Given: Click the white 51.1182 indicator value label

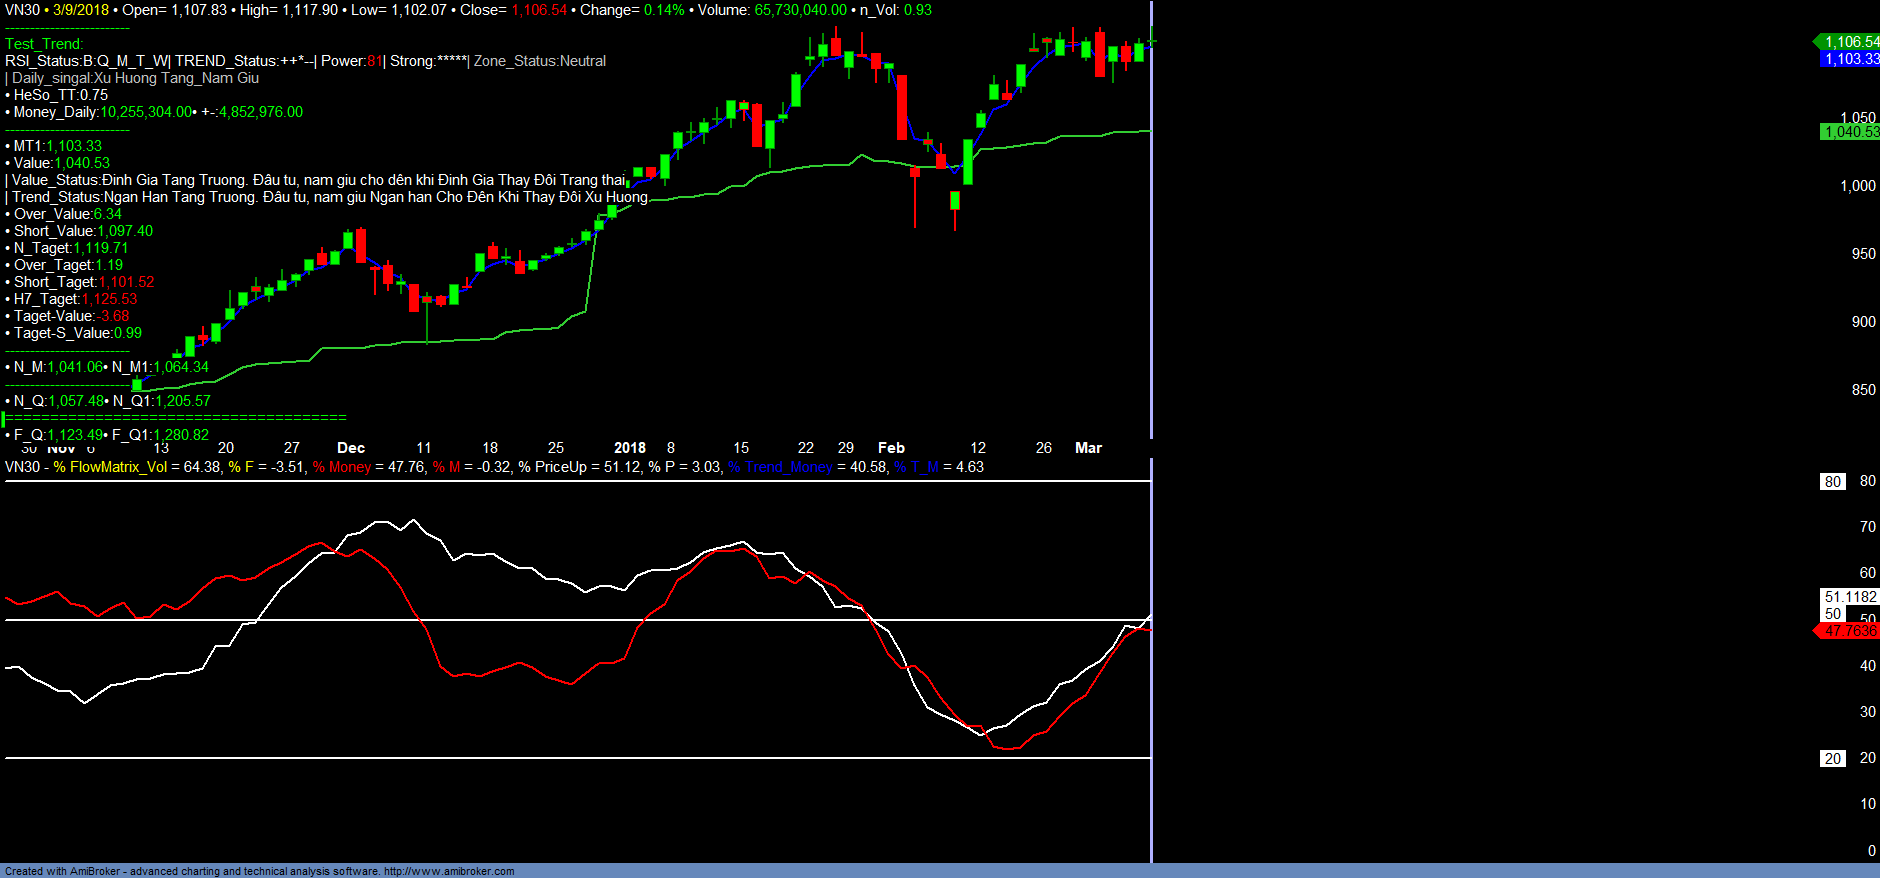Looking at the screenshot, I should point(1850,597).
